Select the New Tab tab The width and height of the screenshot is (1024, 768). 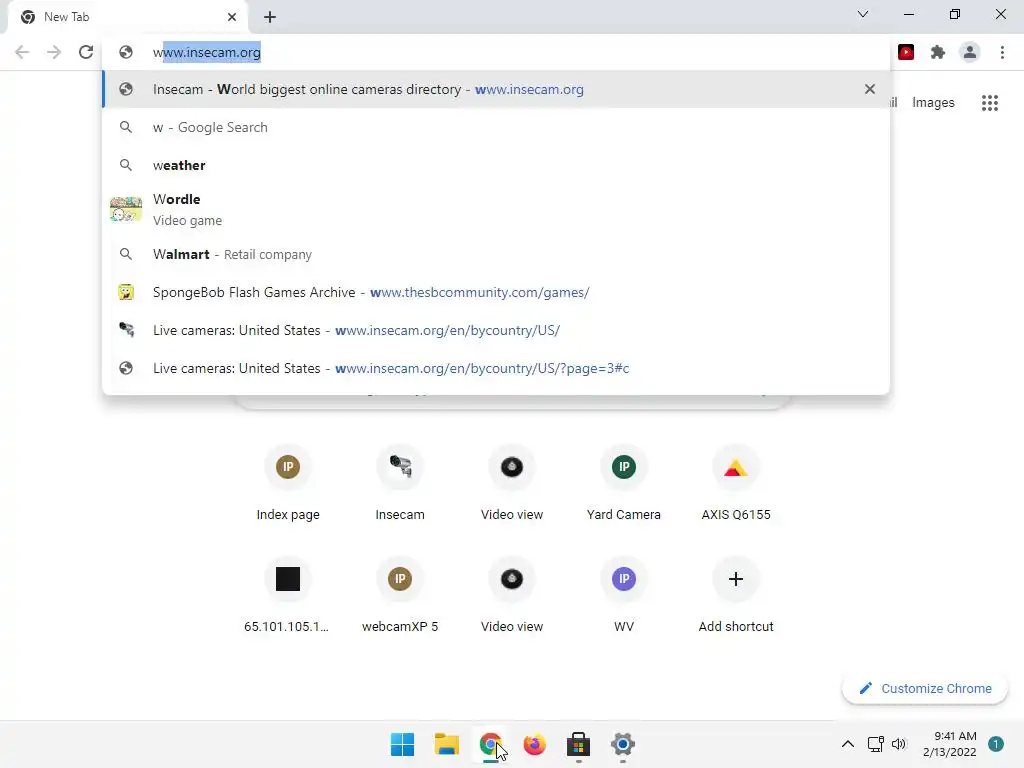point(127,17)
